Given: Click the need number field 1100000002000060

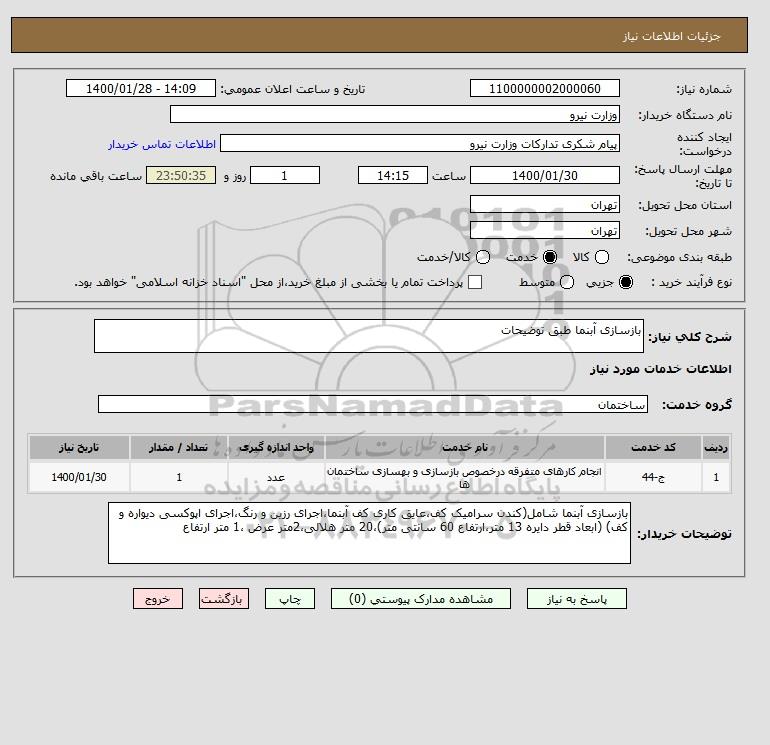Looking at the screenshot, I should (x=545, y=88).
